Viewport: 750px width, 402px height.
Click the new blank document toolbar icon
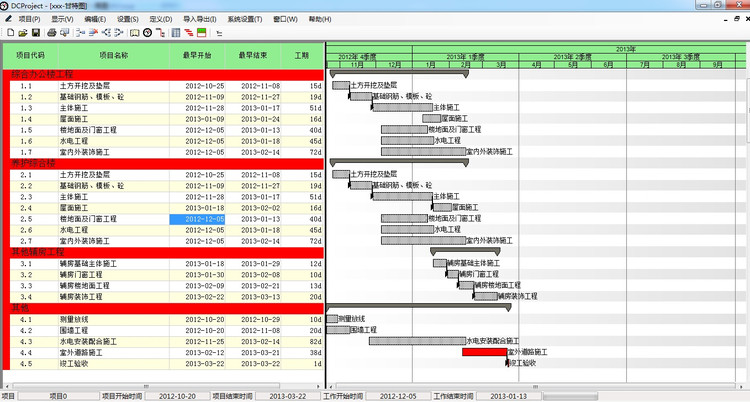click(x=8, y=32)
